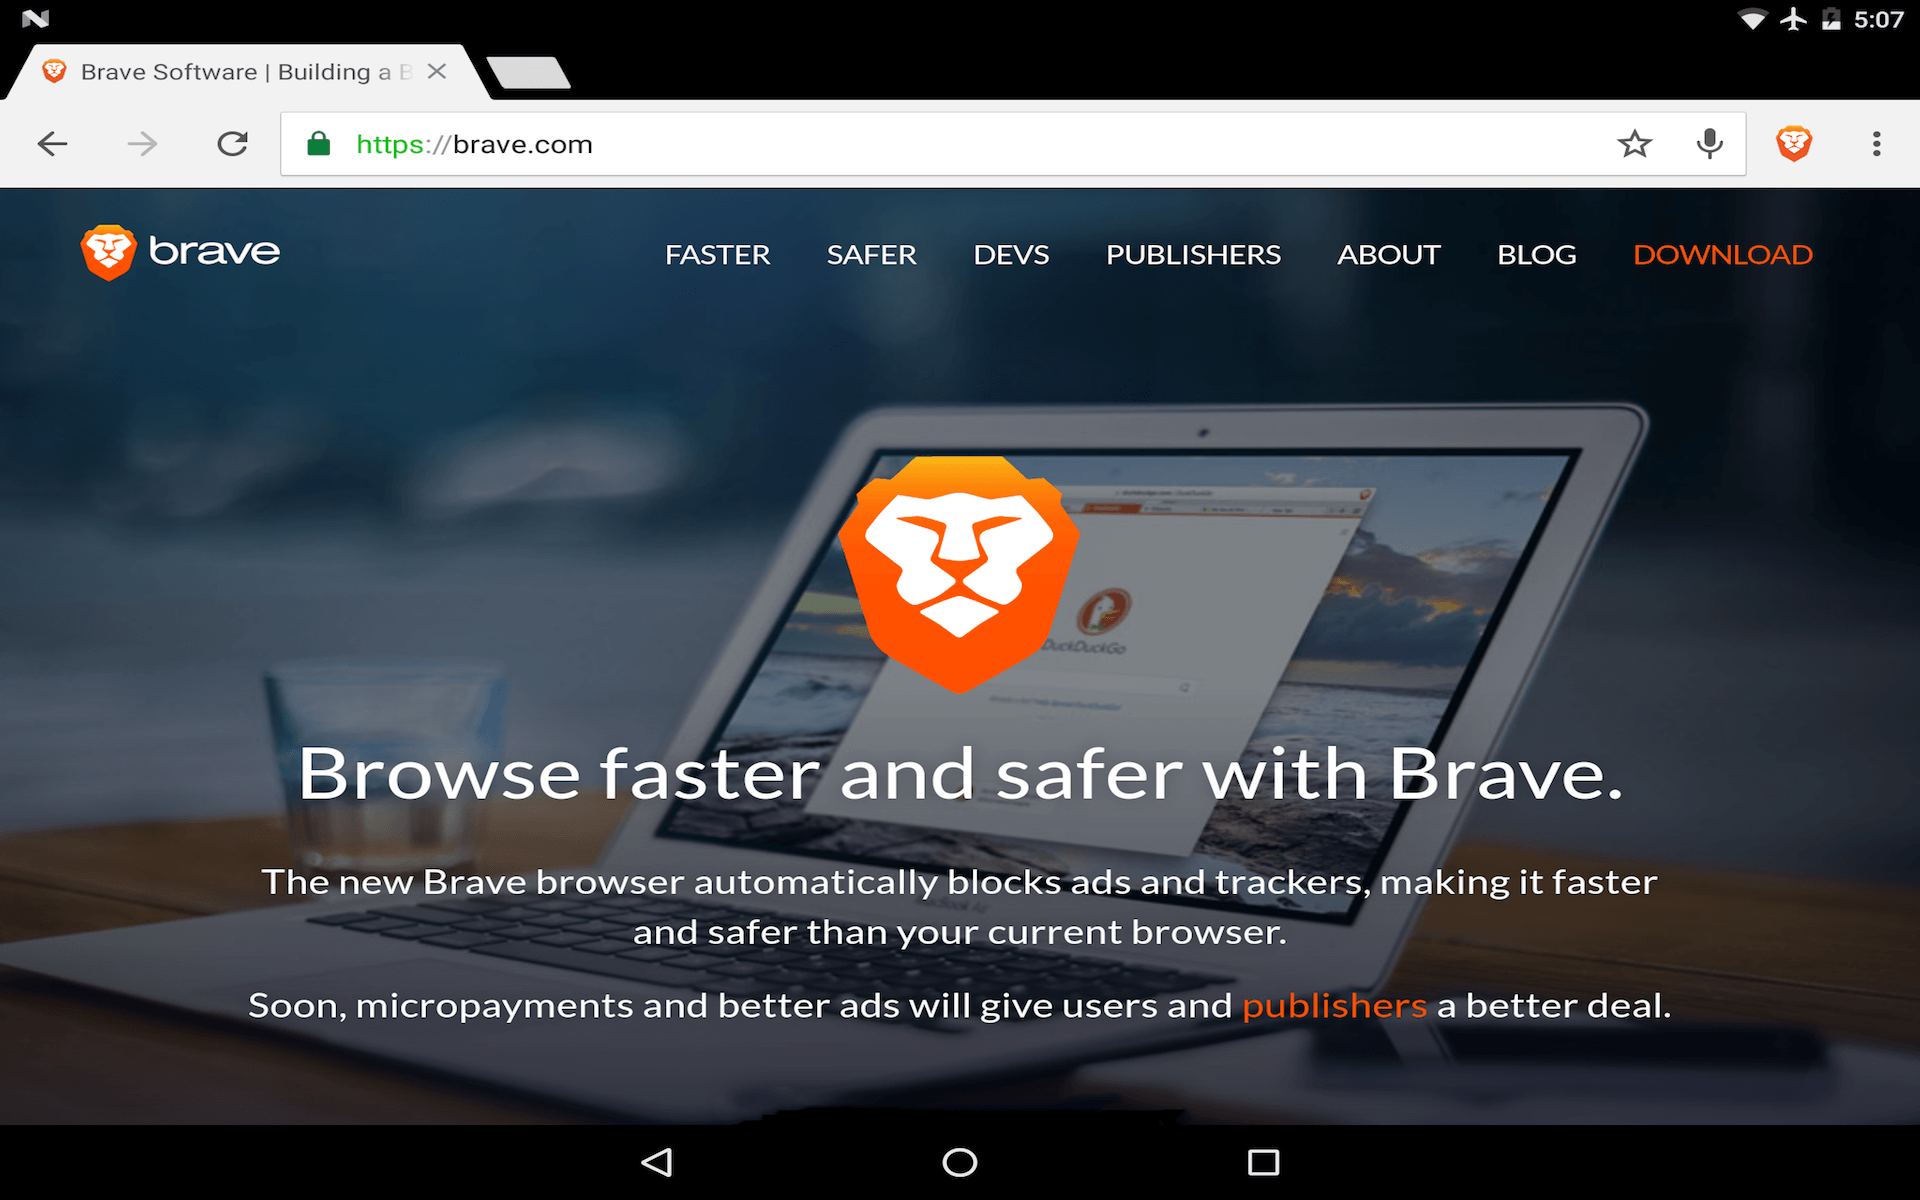The height and width of the screenshot is (1200, 1920).
Task: Click the bookmark star icon
Action: pyautogui.click(x=1635, y=144)
